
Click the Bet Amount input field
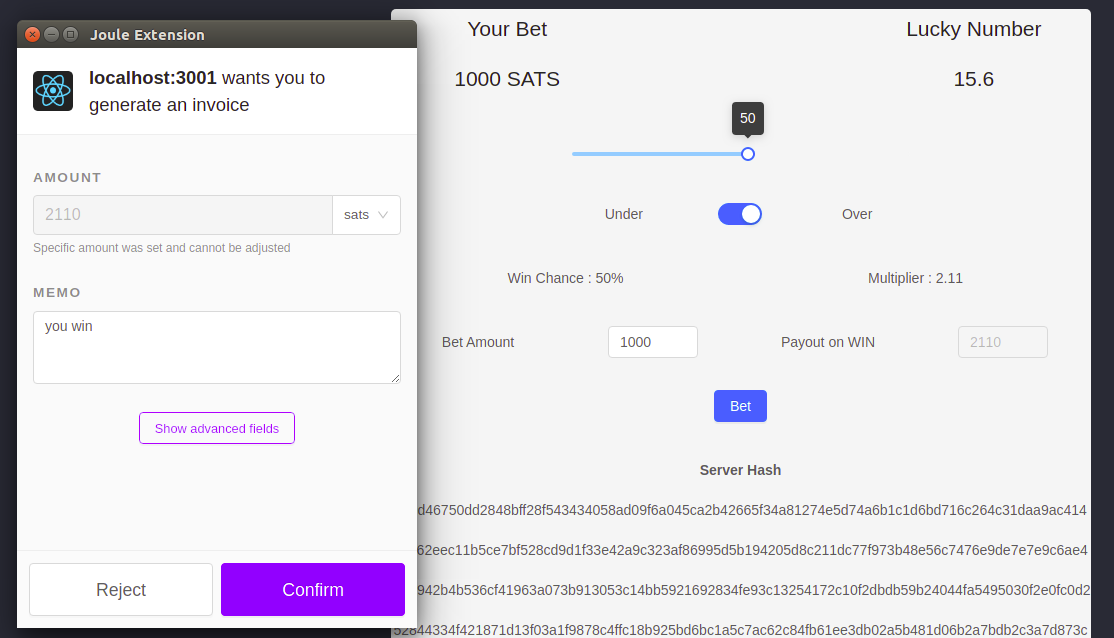click(652, 342)
